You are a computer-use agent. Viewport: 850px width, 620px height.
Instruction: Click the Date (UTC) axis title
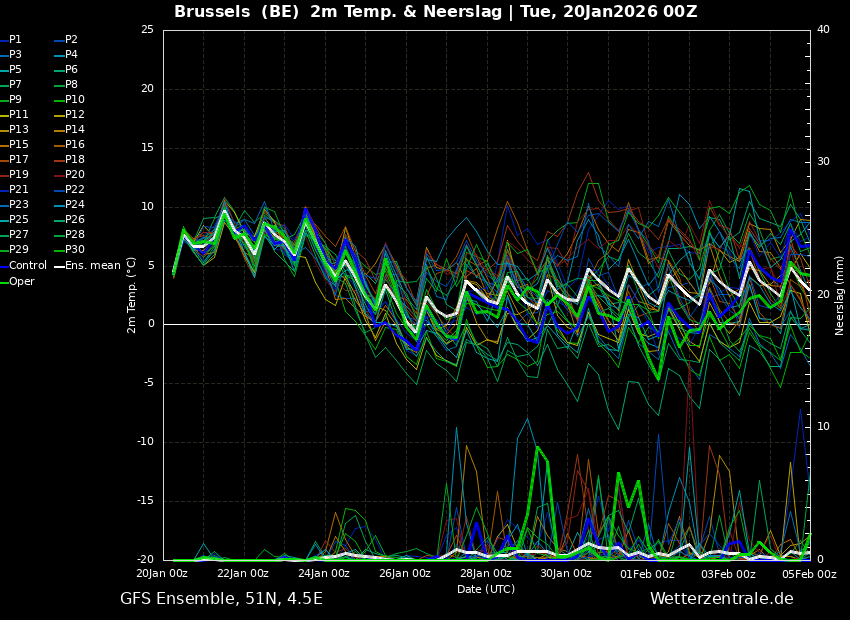(x=486, y=589)
